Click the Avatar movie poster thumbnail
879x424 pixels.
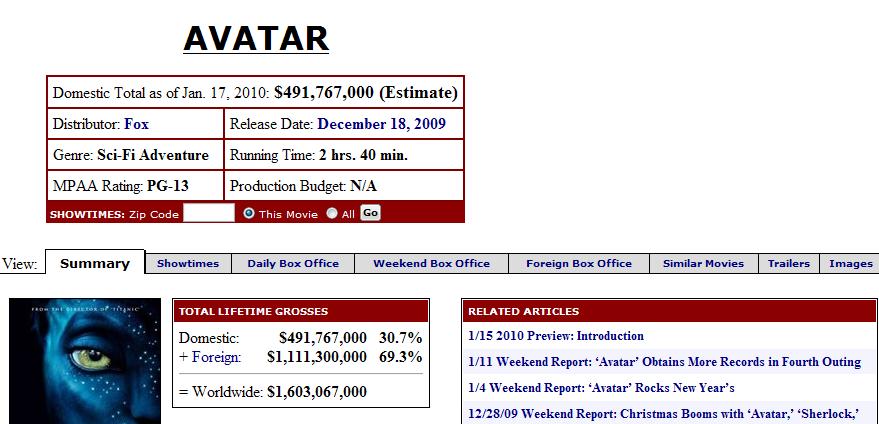pyautogui.click(x=85, y=361)
